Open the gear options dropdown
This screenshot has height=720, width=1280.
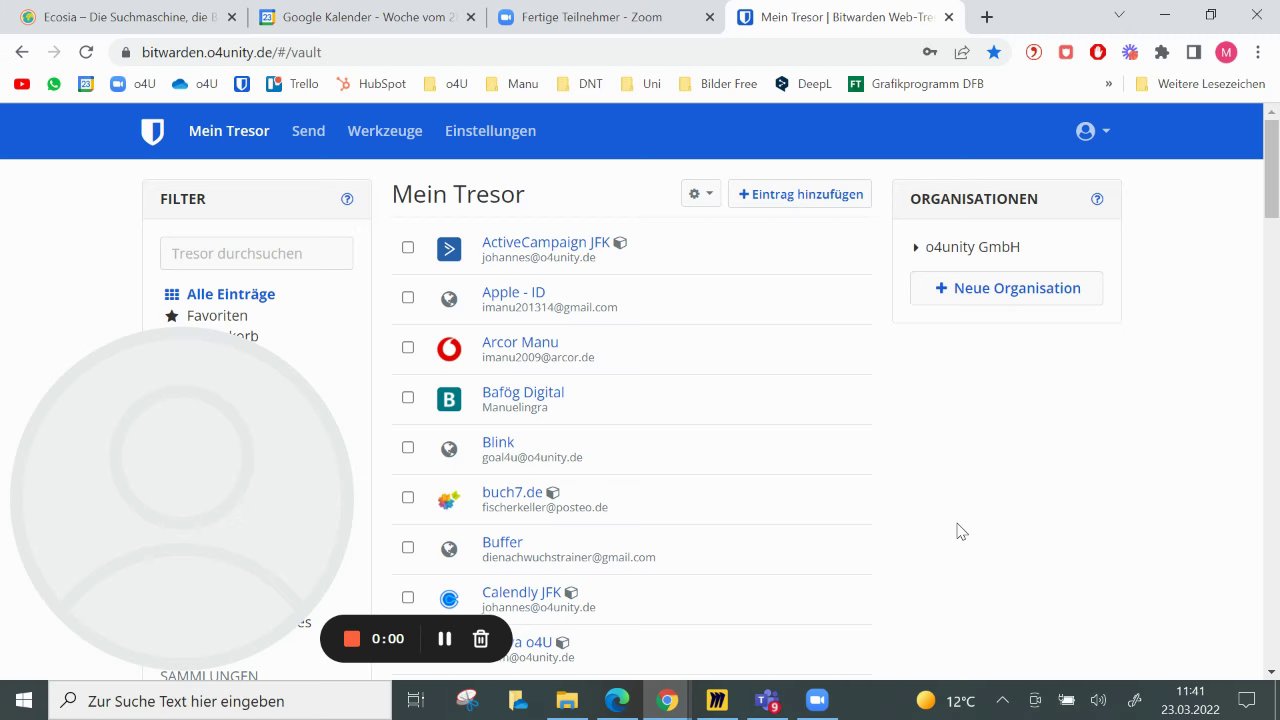coord(700,194)
